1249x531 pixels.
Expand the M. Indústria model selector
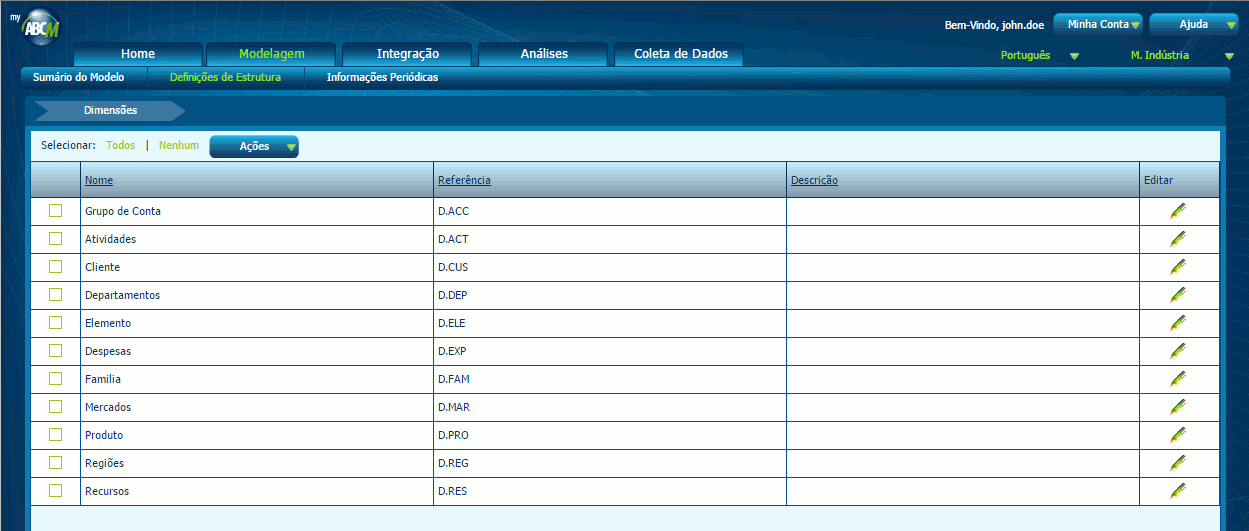(1182, 56)
